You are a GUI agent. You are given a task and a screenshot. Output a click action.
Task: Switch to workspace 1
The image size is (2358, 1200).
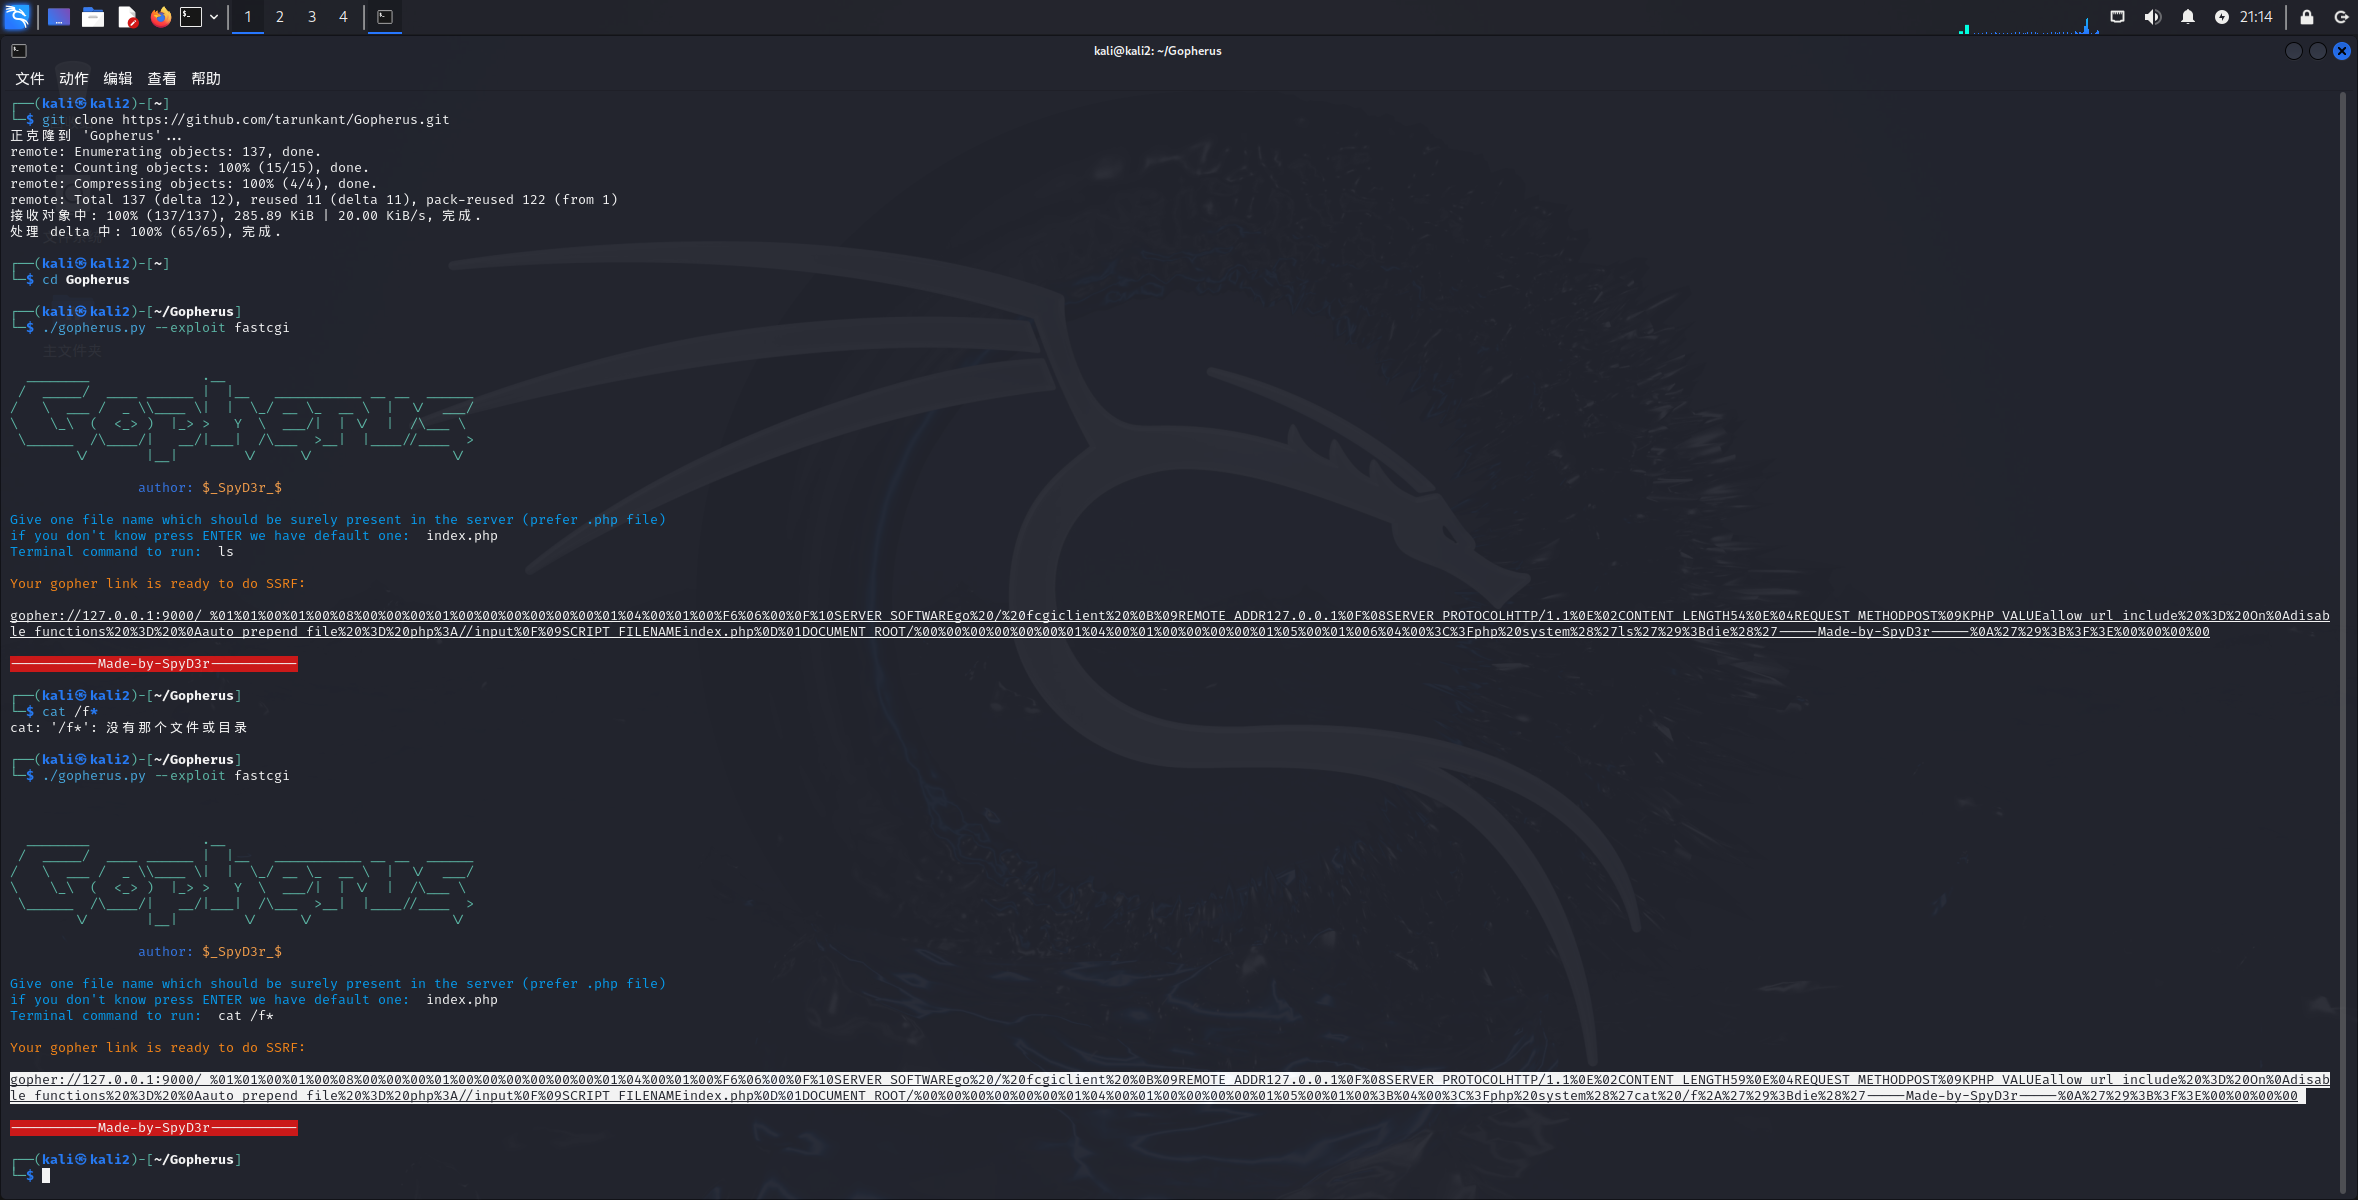pos(248,17)
